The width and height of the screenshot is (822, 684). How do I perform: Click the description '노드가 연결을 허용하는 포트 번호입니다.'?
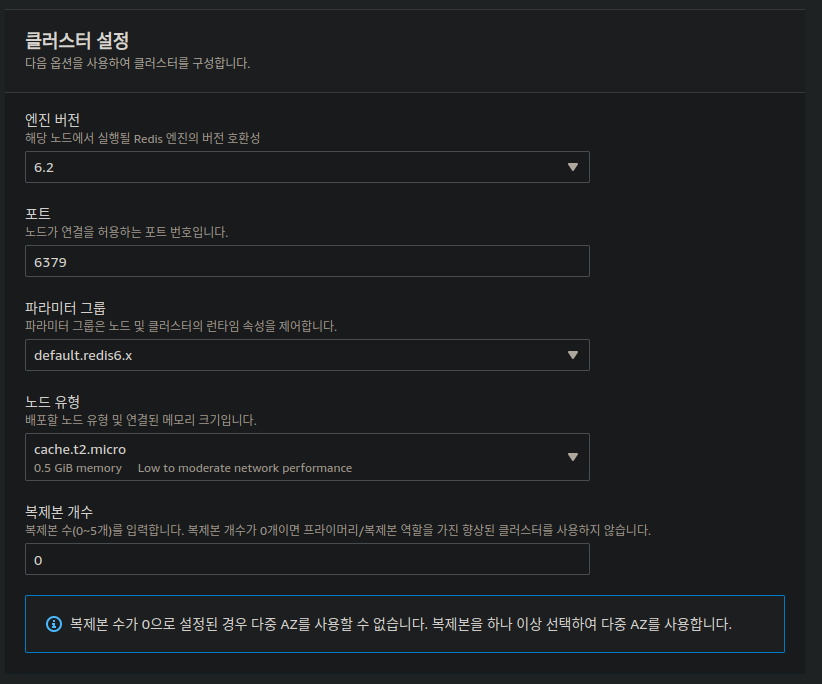(127, 232)
